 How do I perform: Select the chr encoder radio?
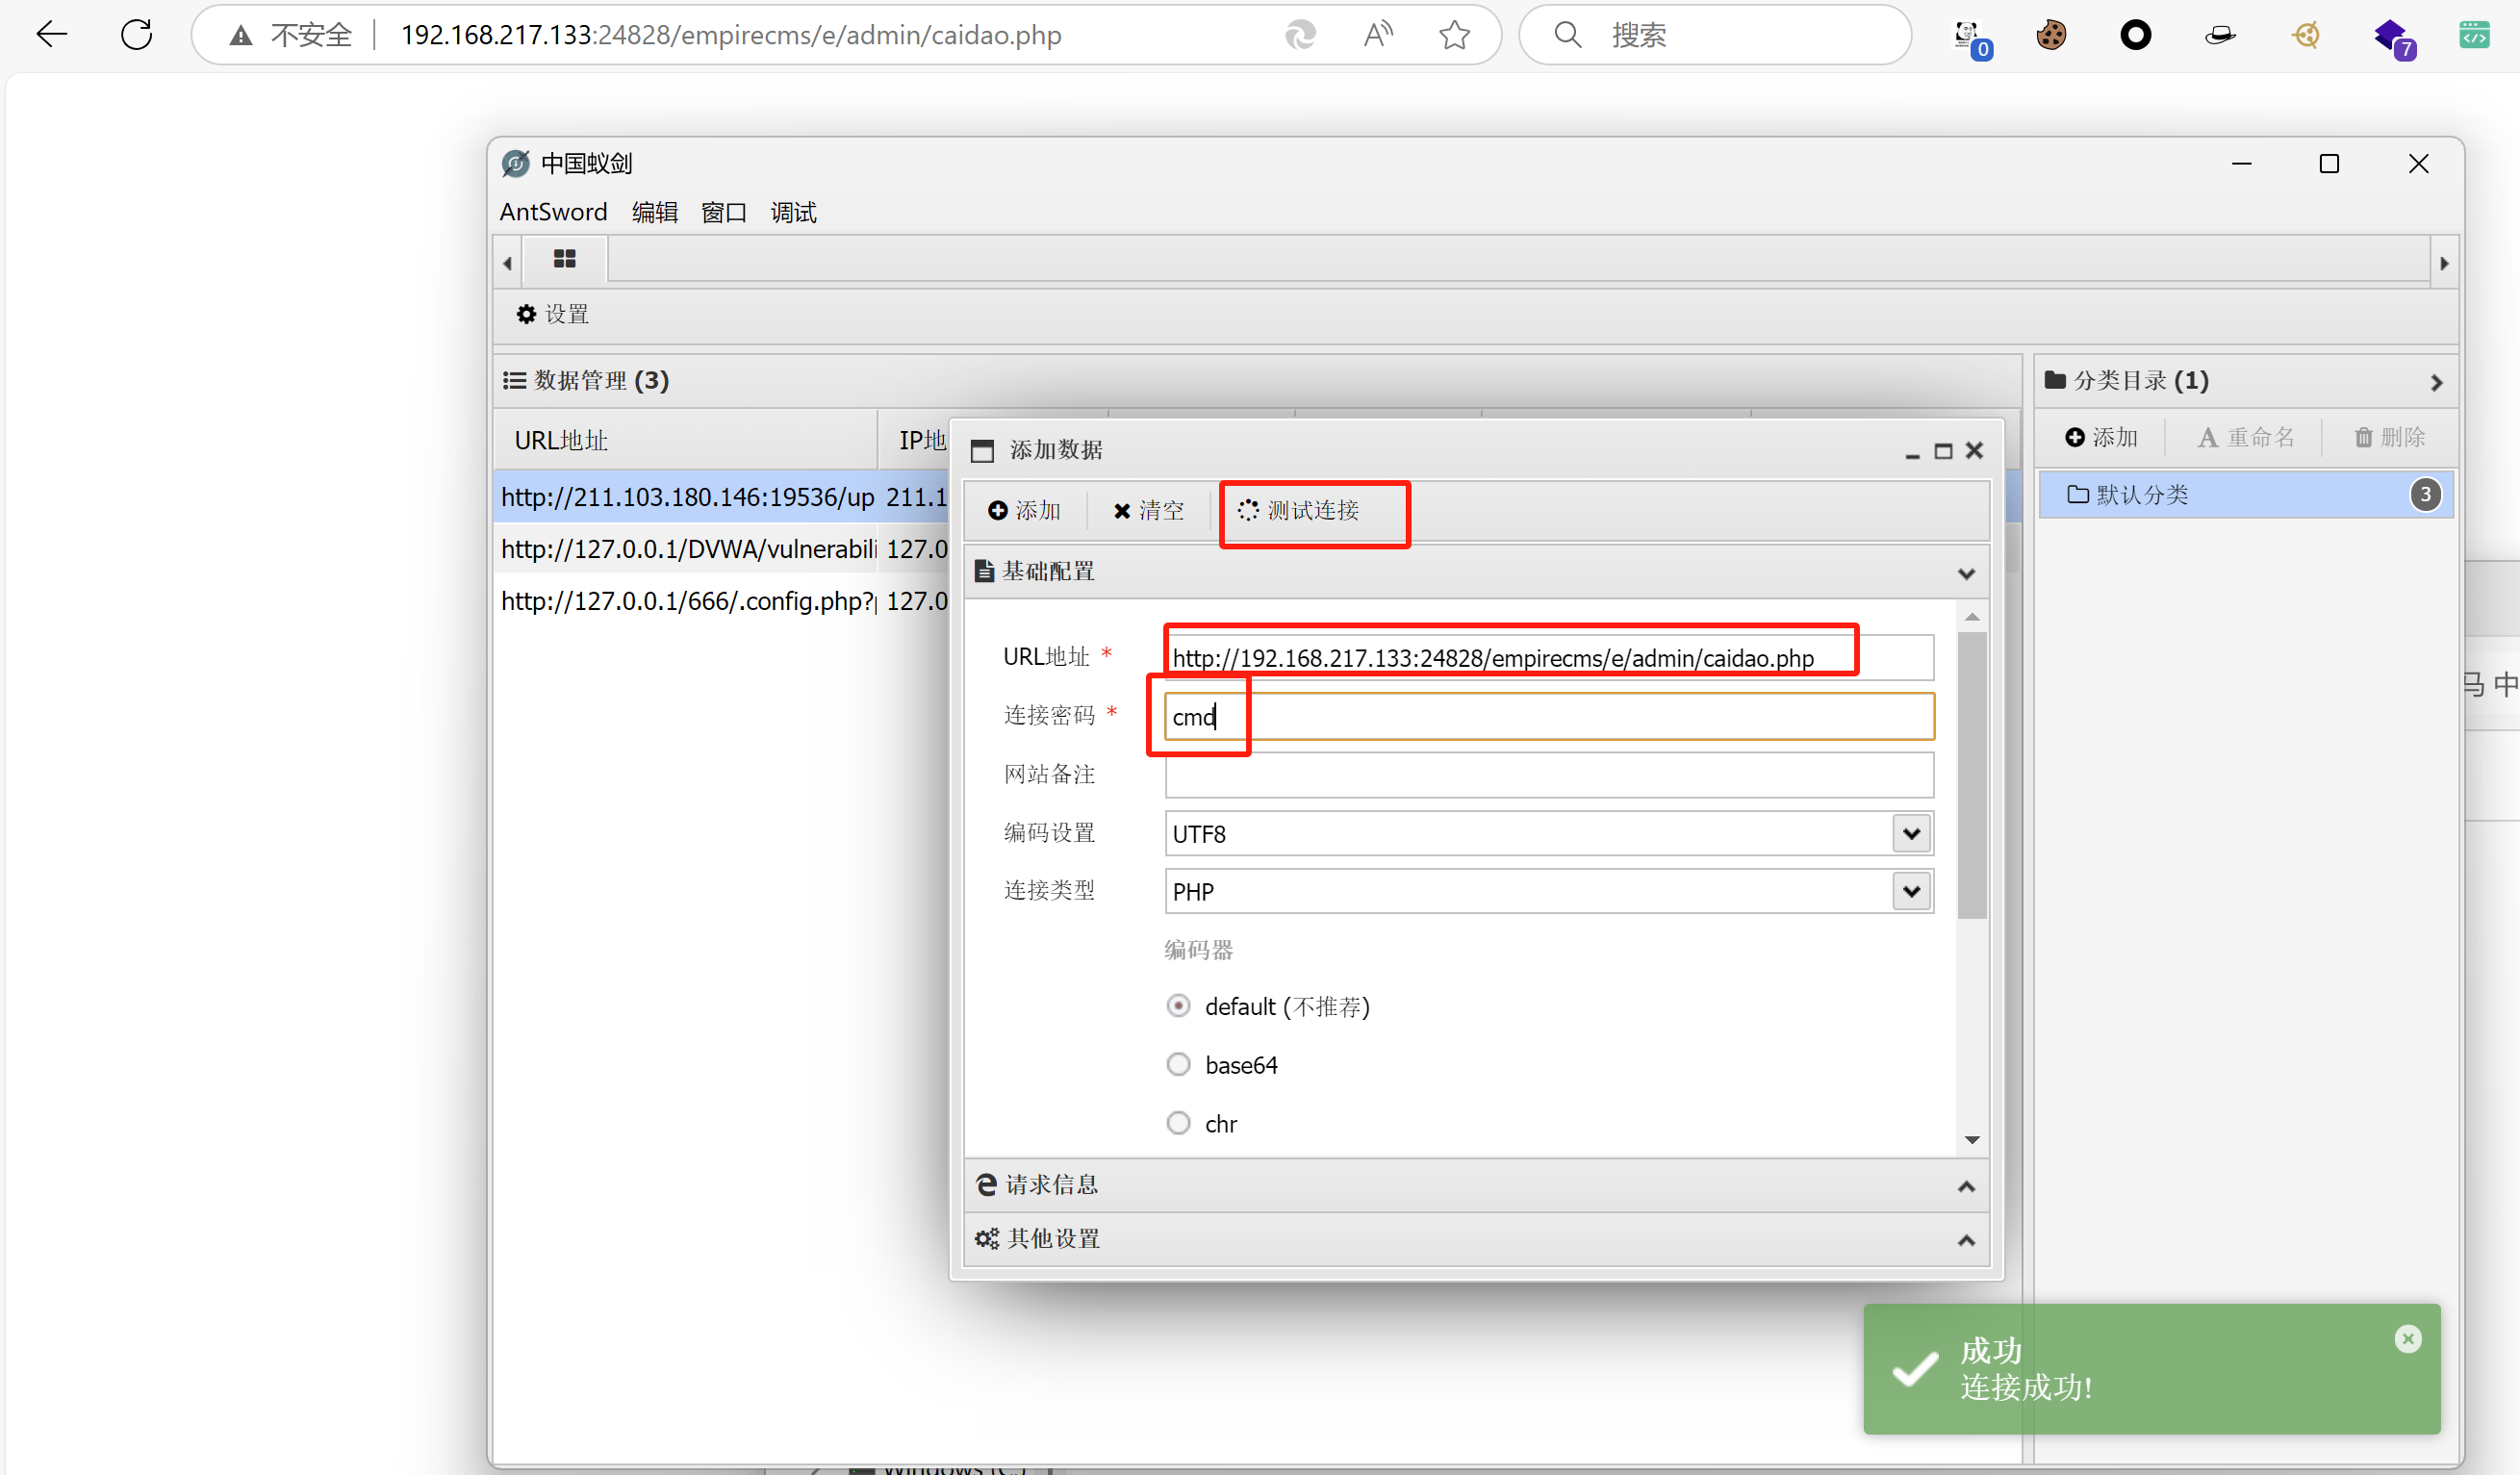(x=1179, y=1124)
